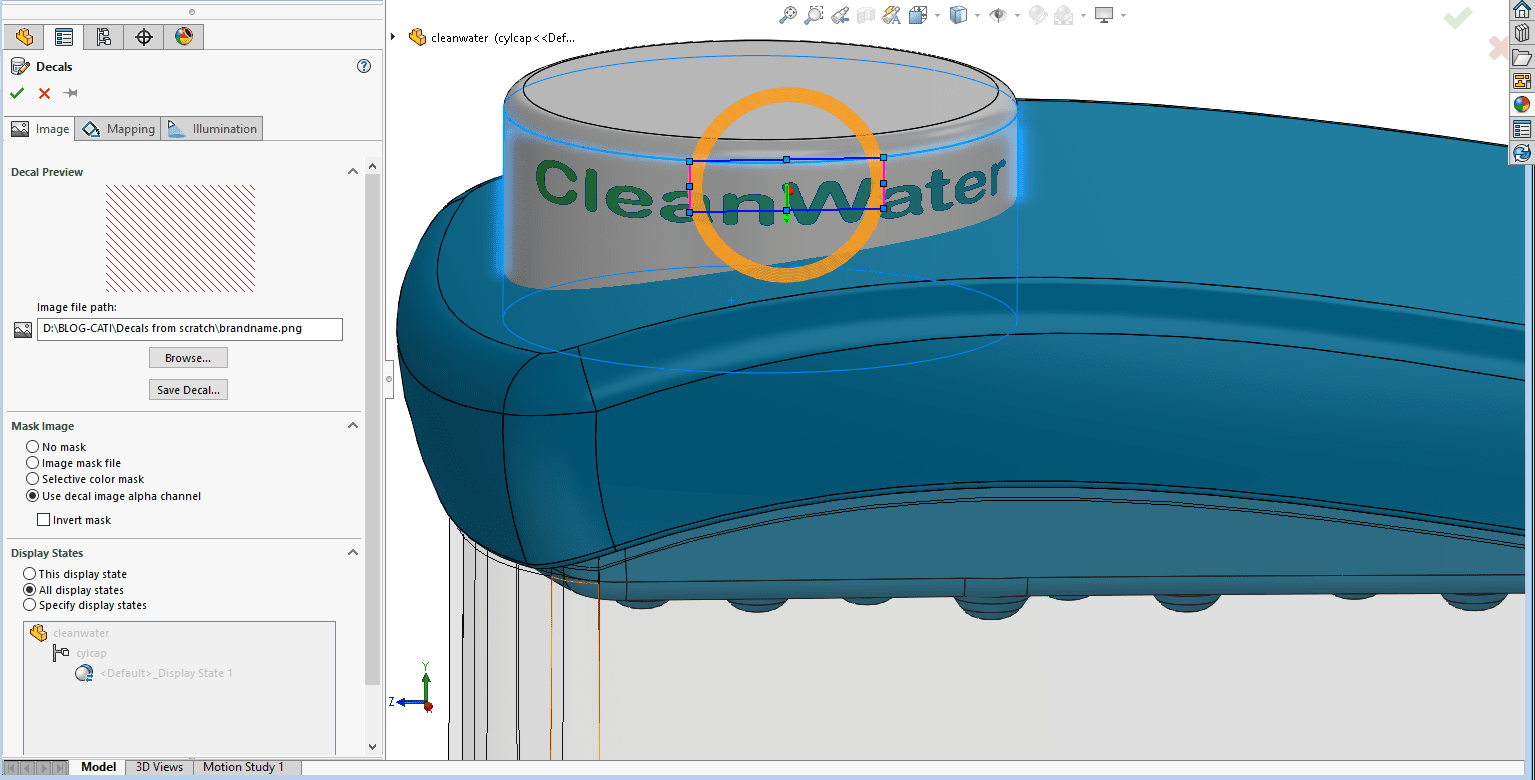Select the Zoom to Fit tool

click(789, 15)
